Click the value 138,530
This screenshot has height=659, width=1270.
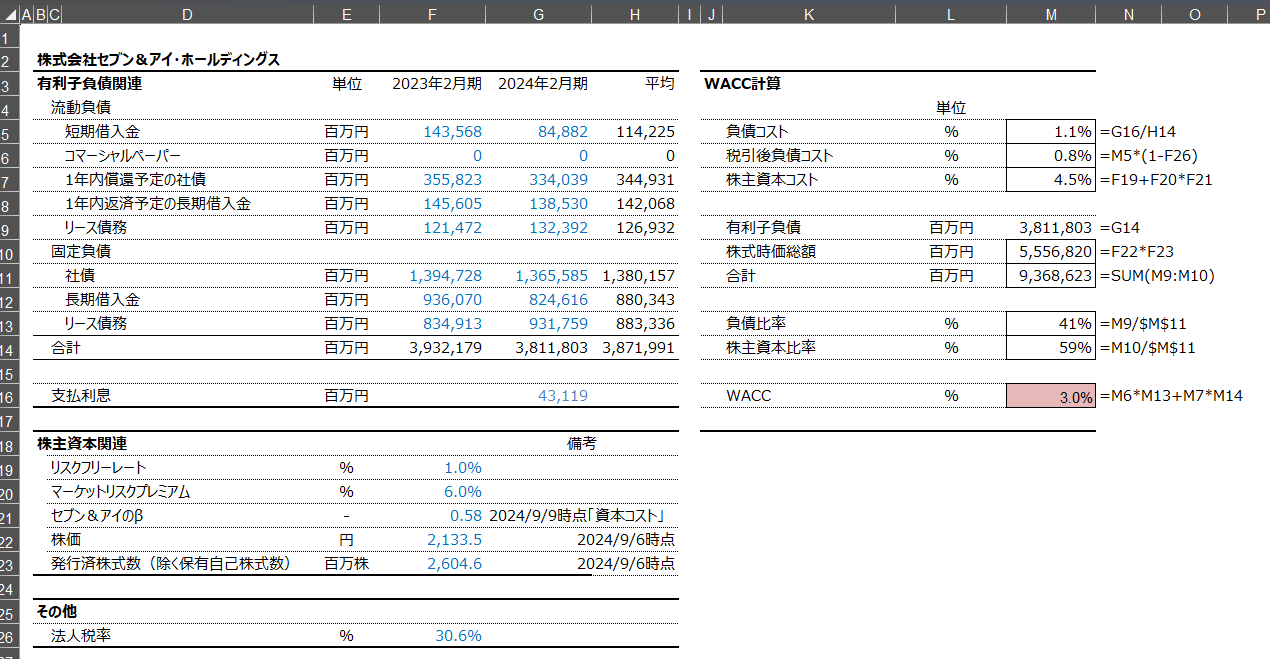click(559, 204)
